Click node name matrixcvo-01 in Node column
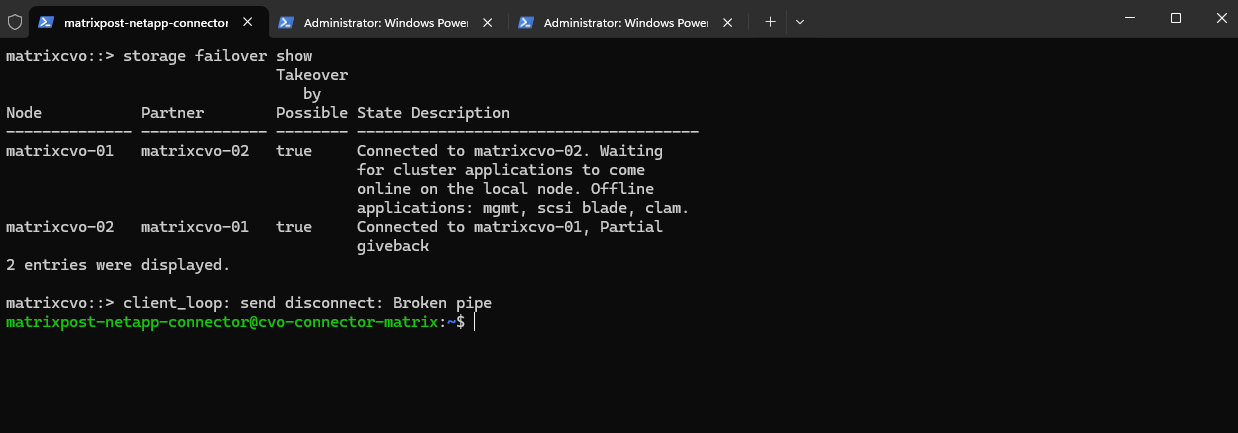 60,151
